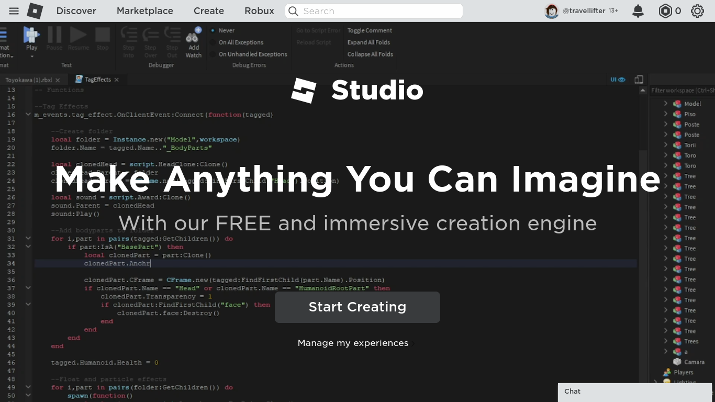Viewport: 715px width, 402px height.
Task: Click Reload Script action
Action: [314, 42]
